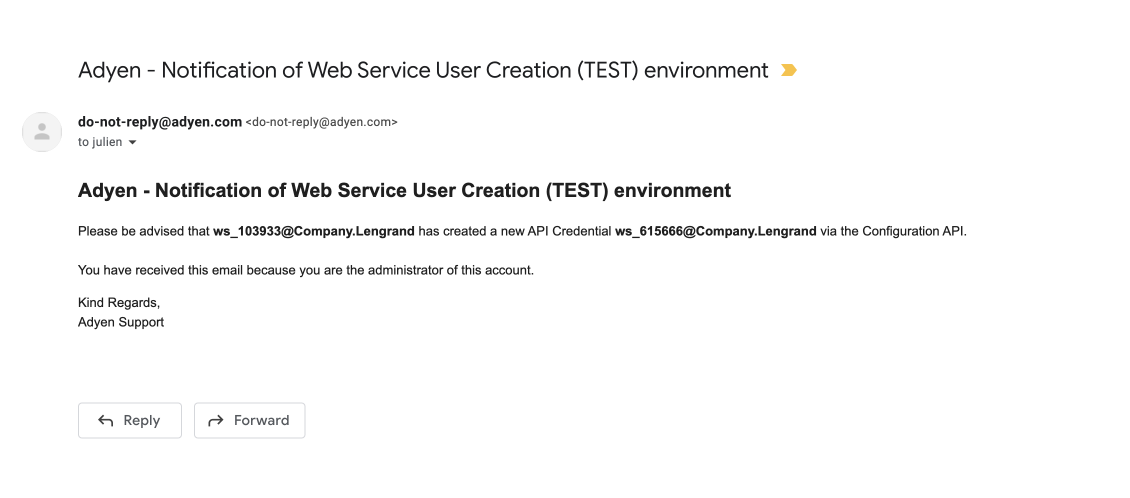Forward the Adyen notification email
The image size is (1130, 498).
tap(249, 420)
